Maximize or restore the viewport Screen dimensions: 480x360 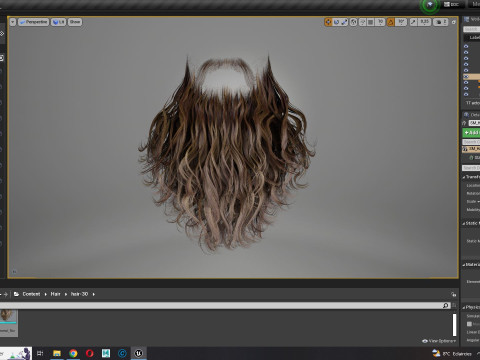coord(454,22)
